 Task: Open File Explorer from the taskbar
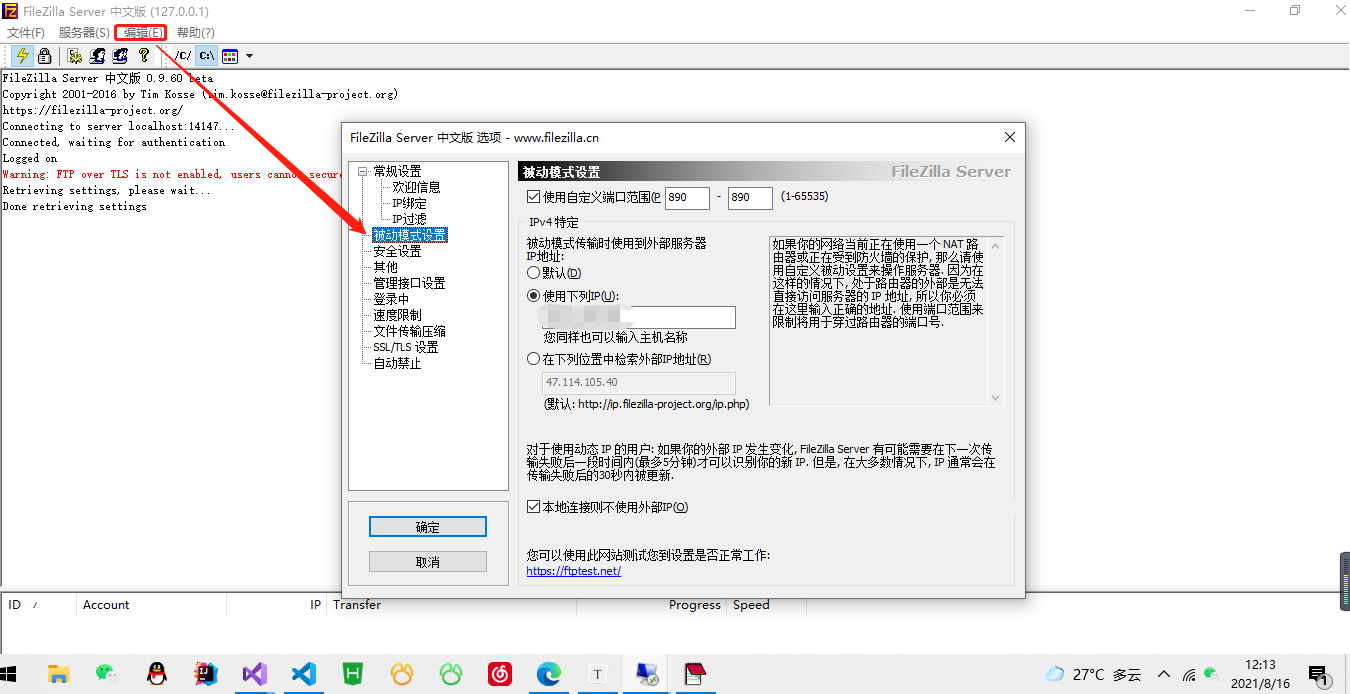59,674
